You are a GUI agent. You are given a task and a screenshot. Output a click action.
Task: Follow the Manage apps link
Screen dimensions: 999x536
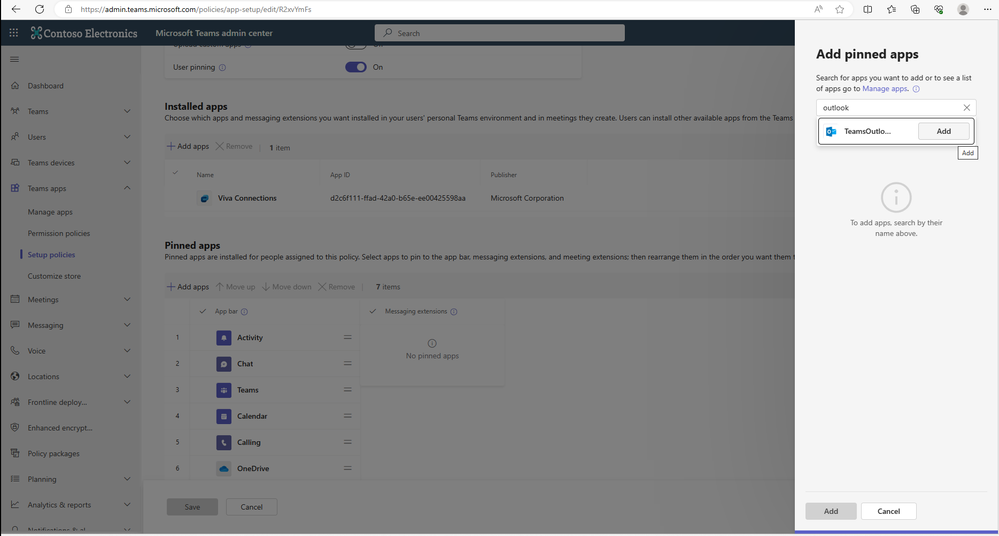click(x=884, y=89)
